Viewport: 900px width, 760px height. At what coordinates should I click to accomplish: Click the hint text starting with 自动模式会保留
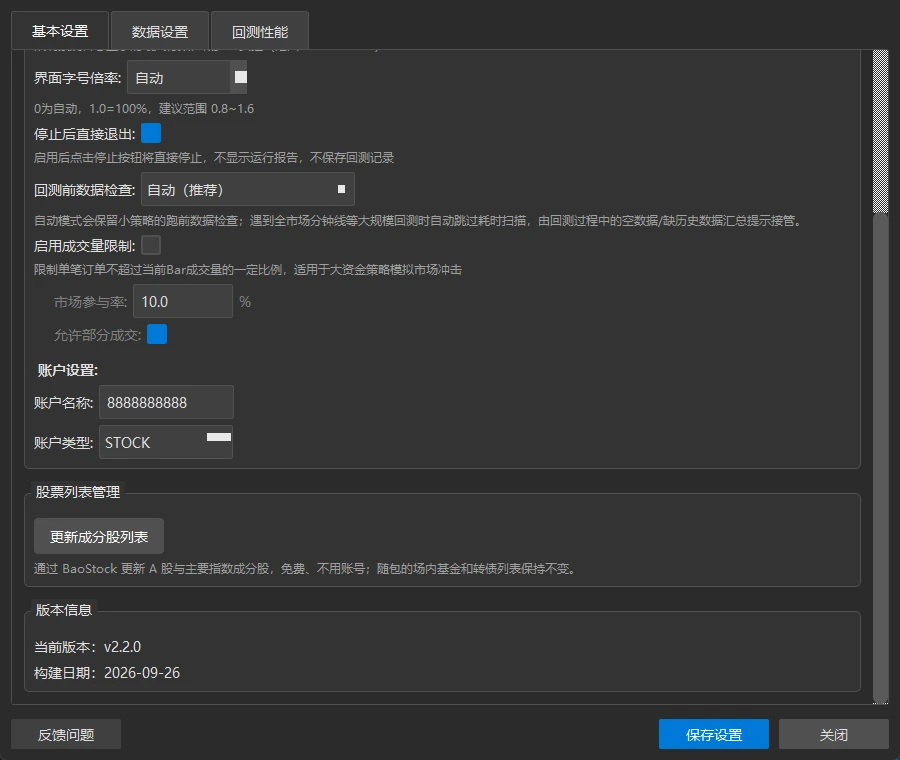pyautogui.click(x=418, y=220)
